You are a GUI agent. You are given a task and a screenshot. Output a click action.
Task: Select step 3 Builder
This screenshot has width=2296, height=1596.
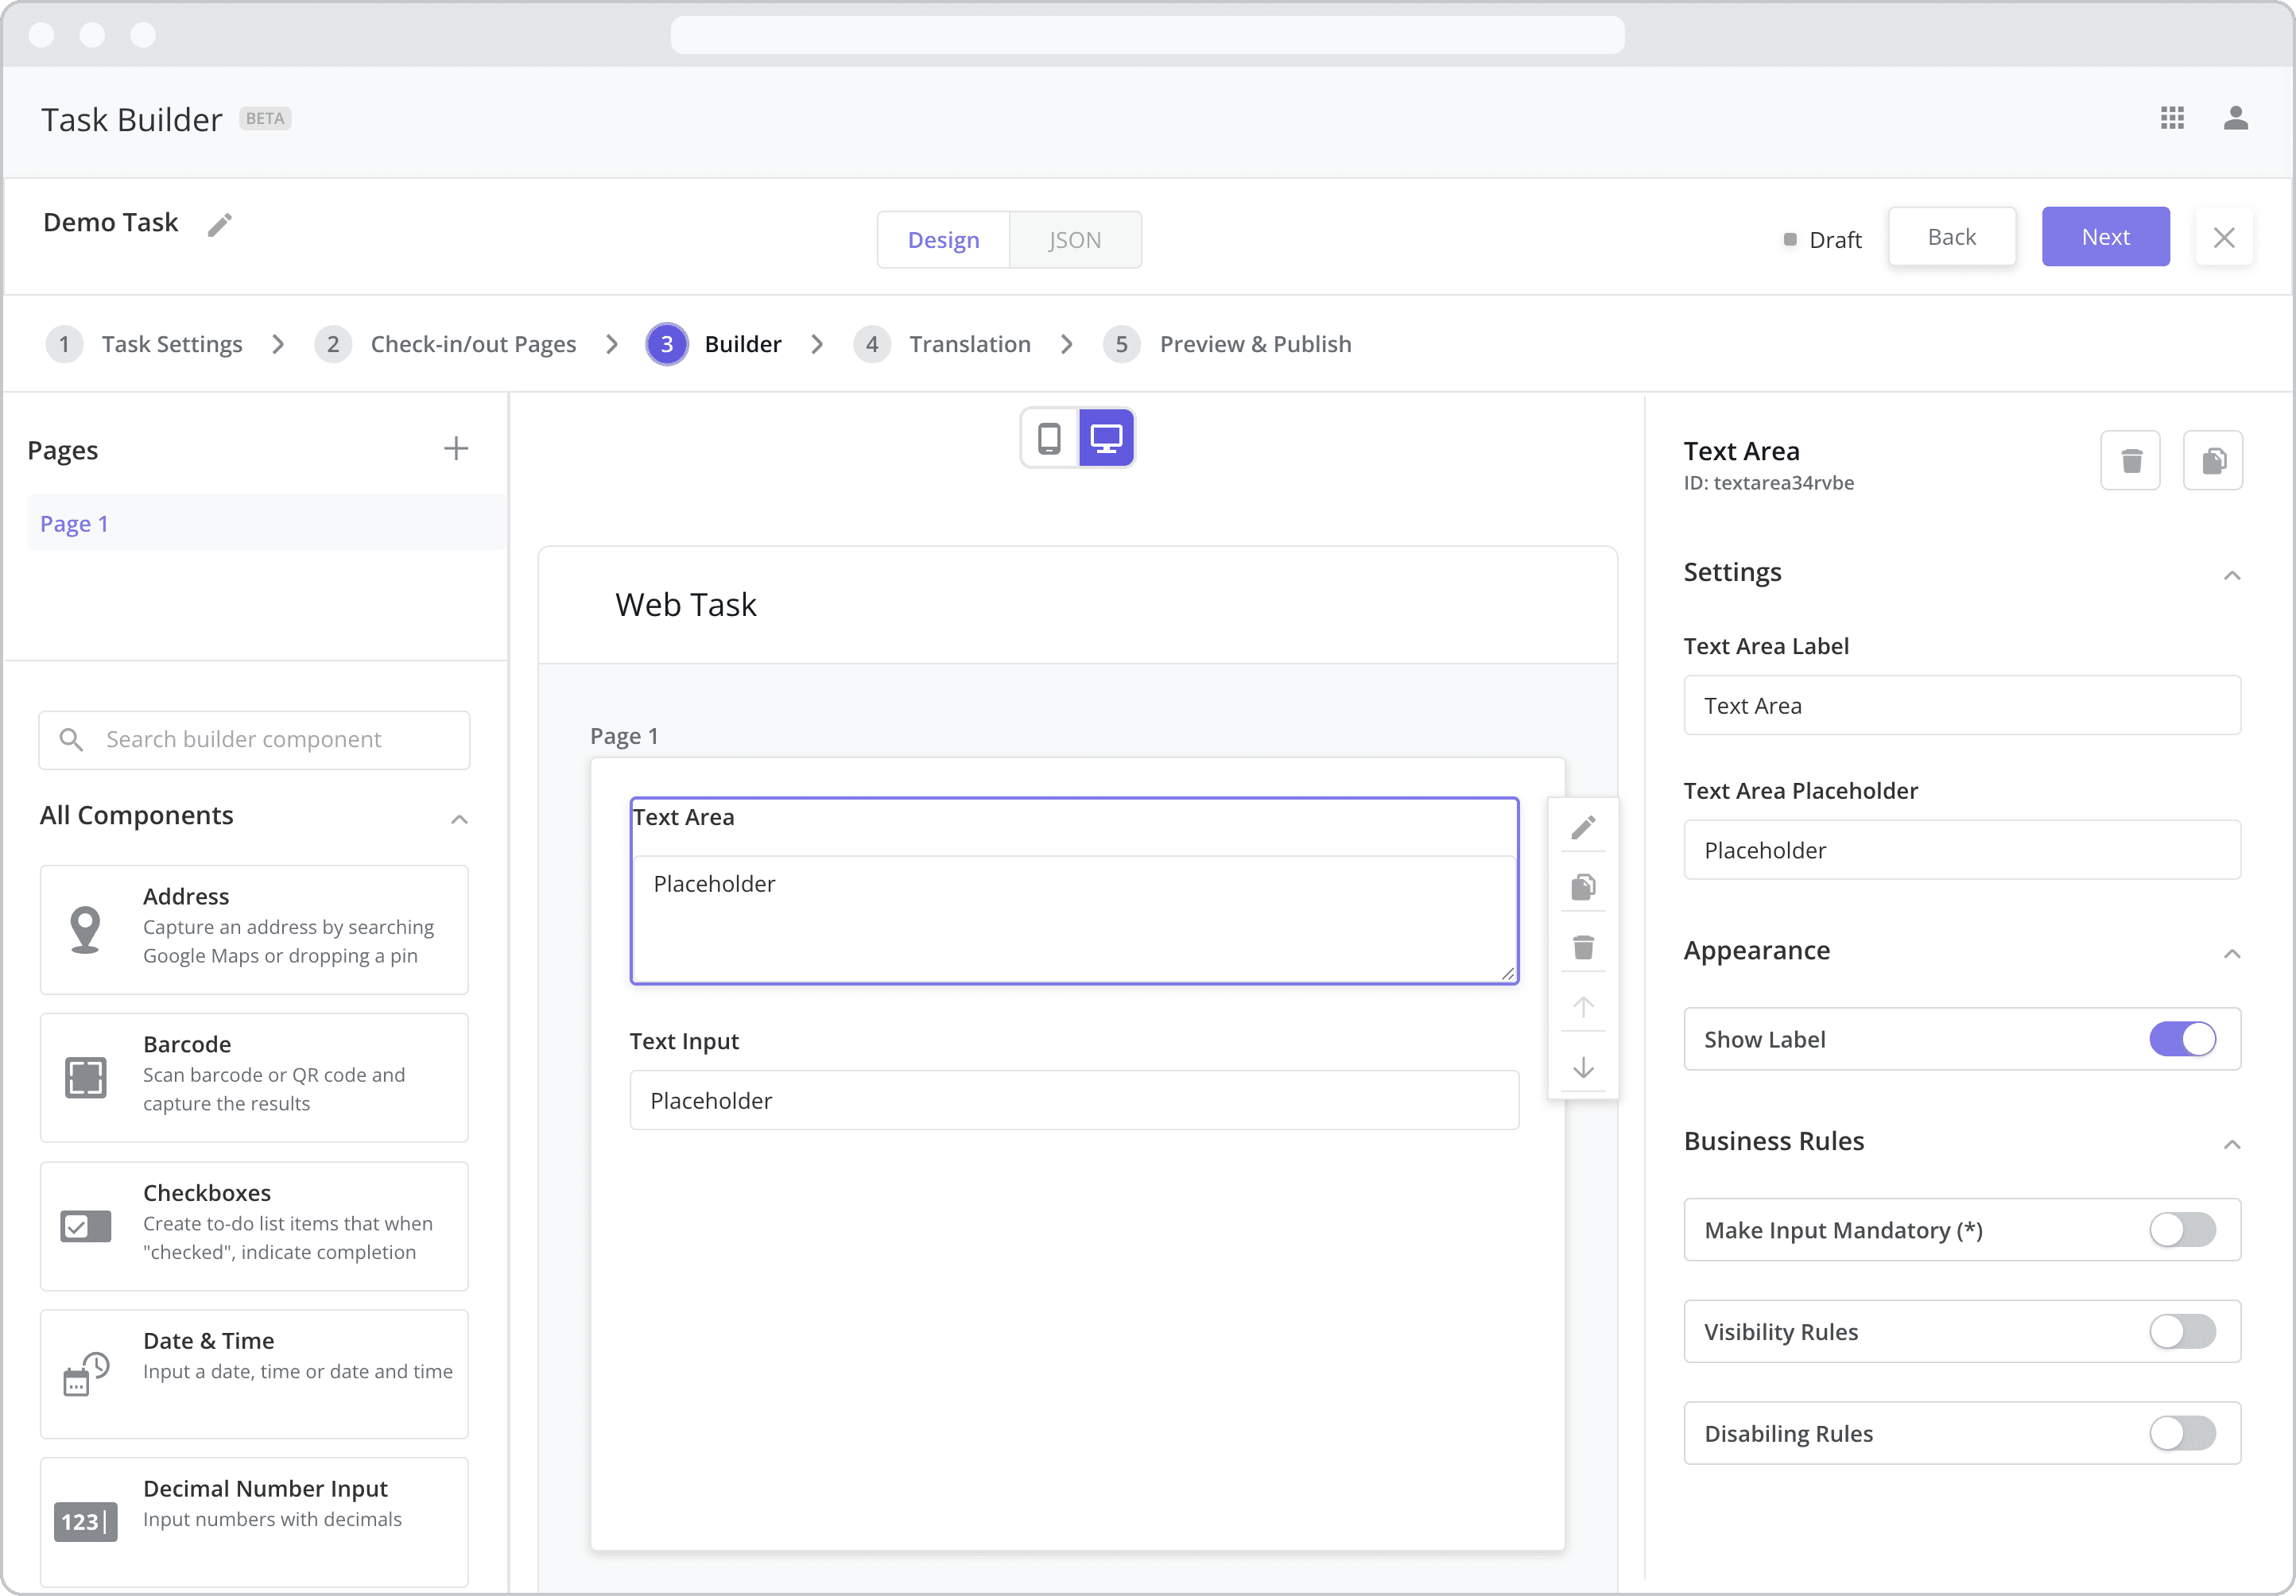(x=714, y=344)
